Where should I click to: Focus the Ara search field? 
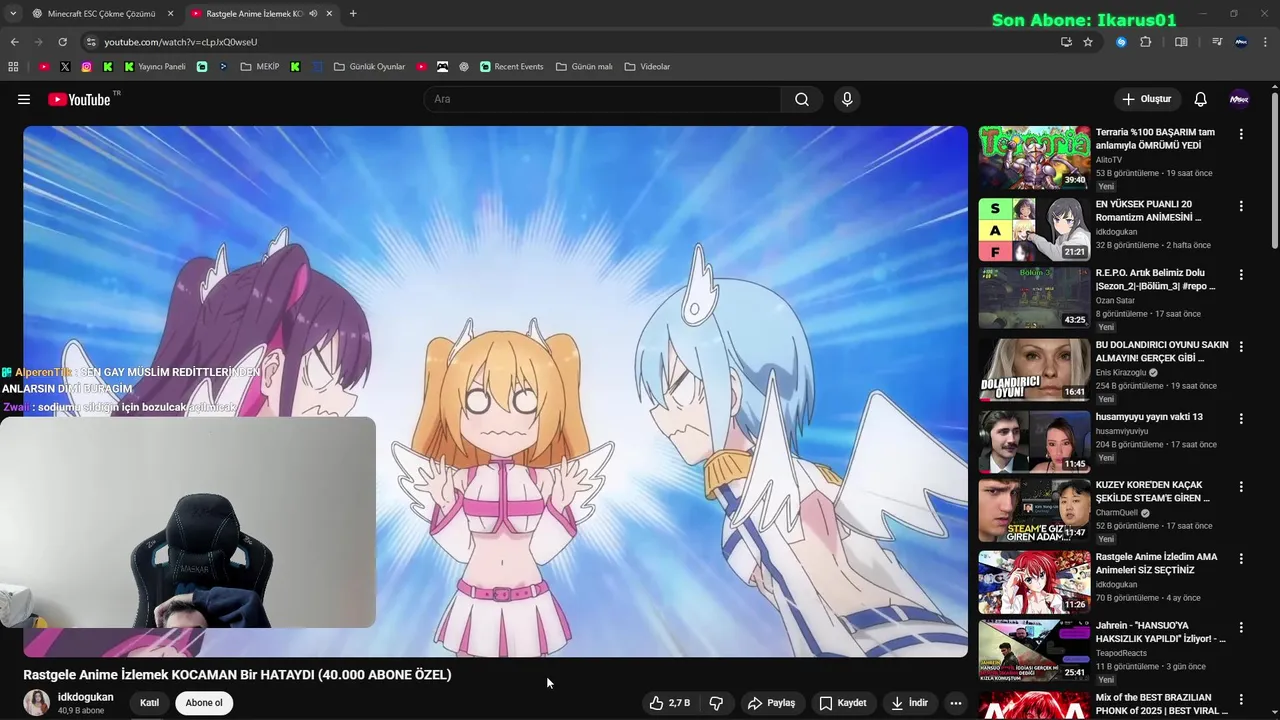coord(602,99)
